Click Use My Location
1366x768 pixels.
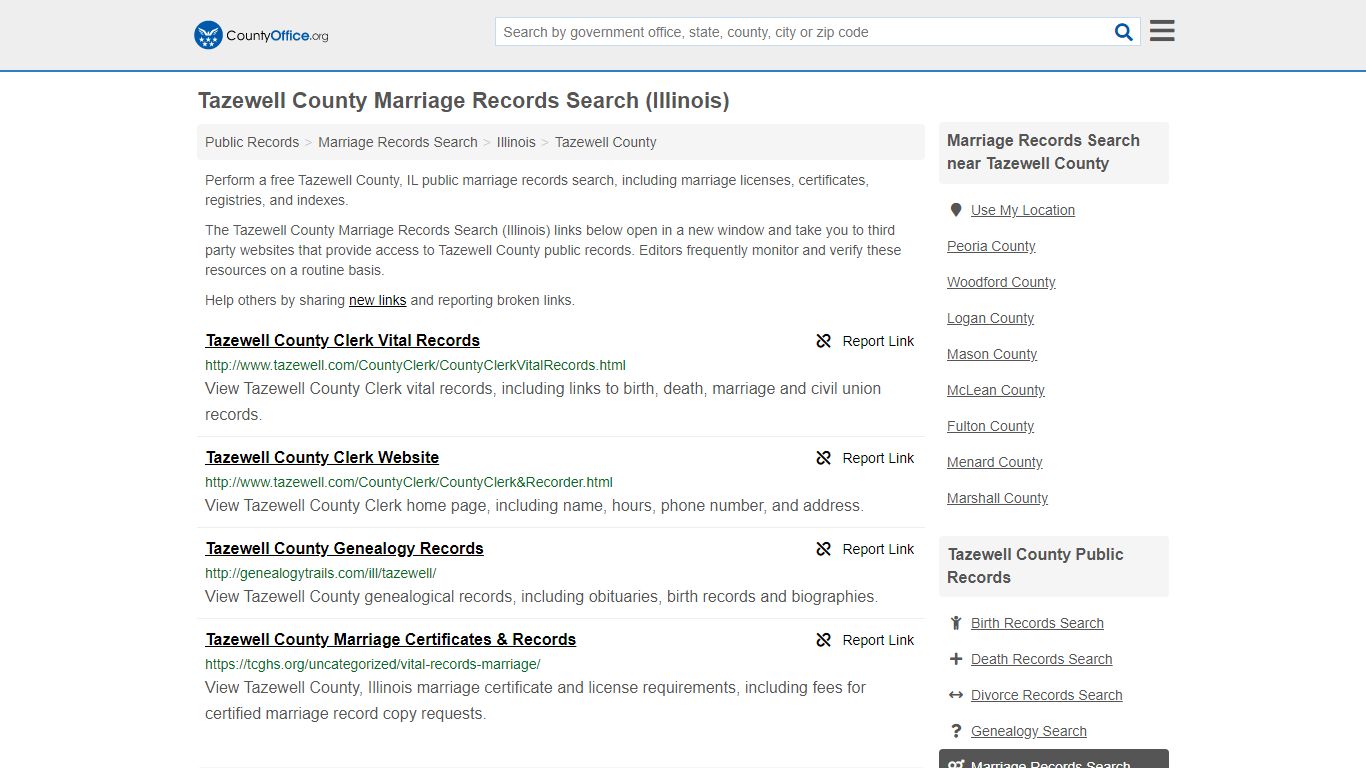tap(1022, 210)
